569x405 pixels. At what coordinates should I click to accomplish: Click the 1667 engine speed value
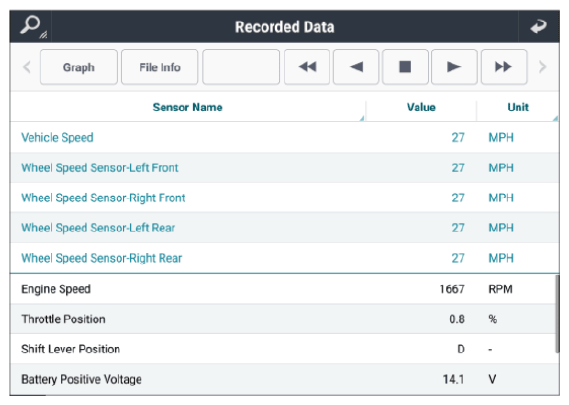(452, 289)
